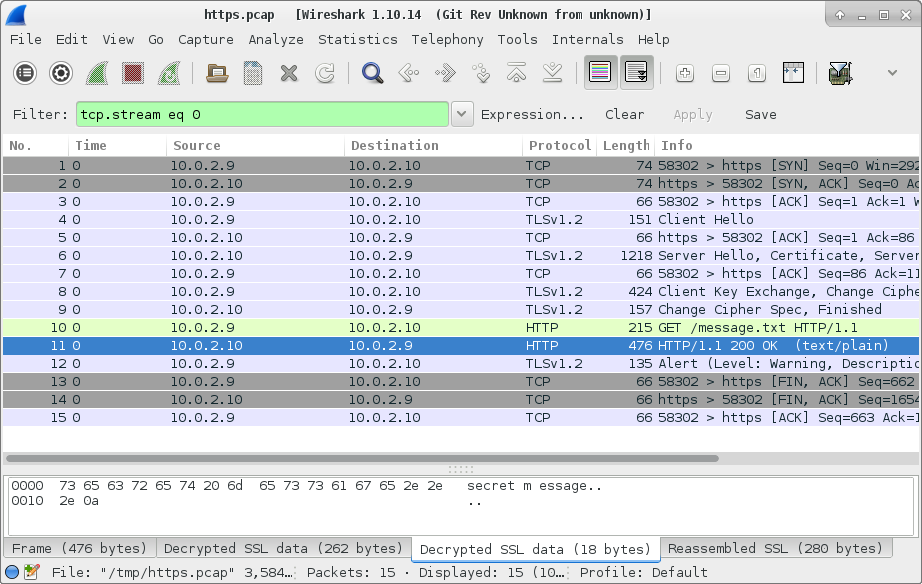Viewport: 922px width, 584px height.
Task: Open the Edit menu
Action: (72, 39)
